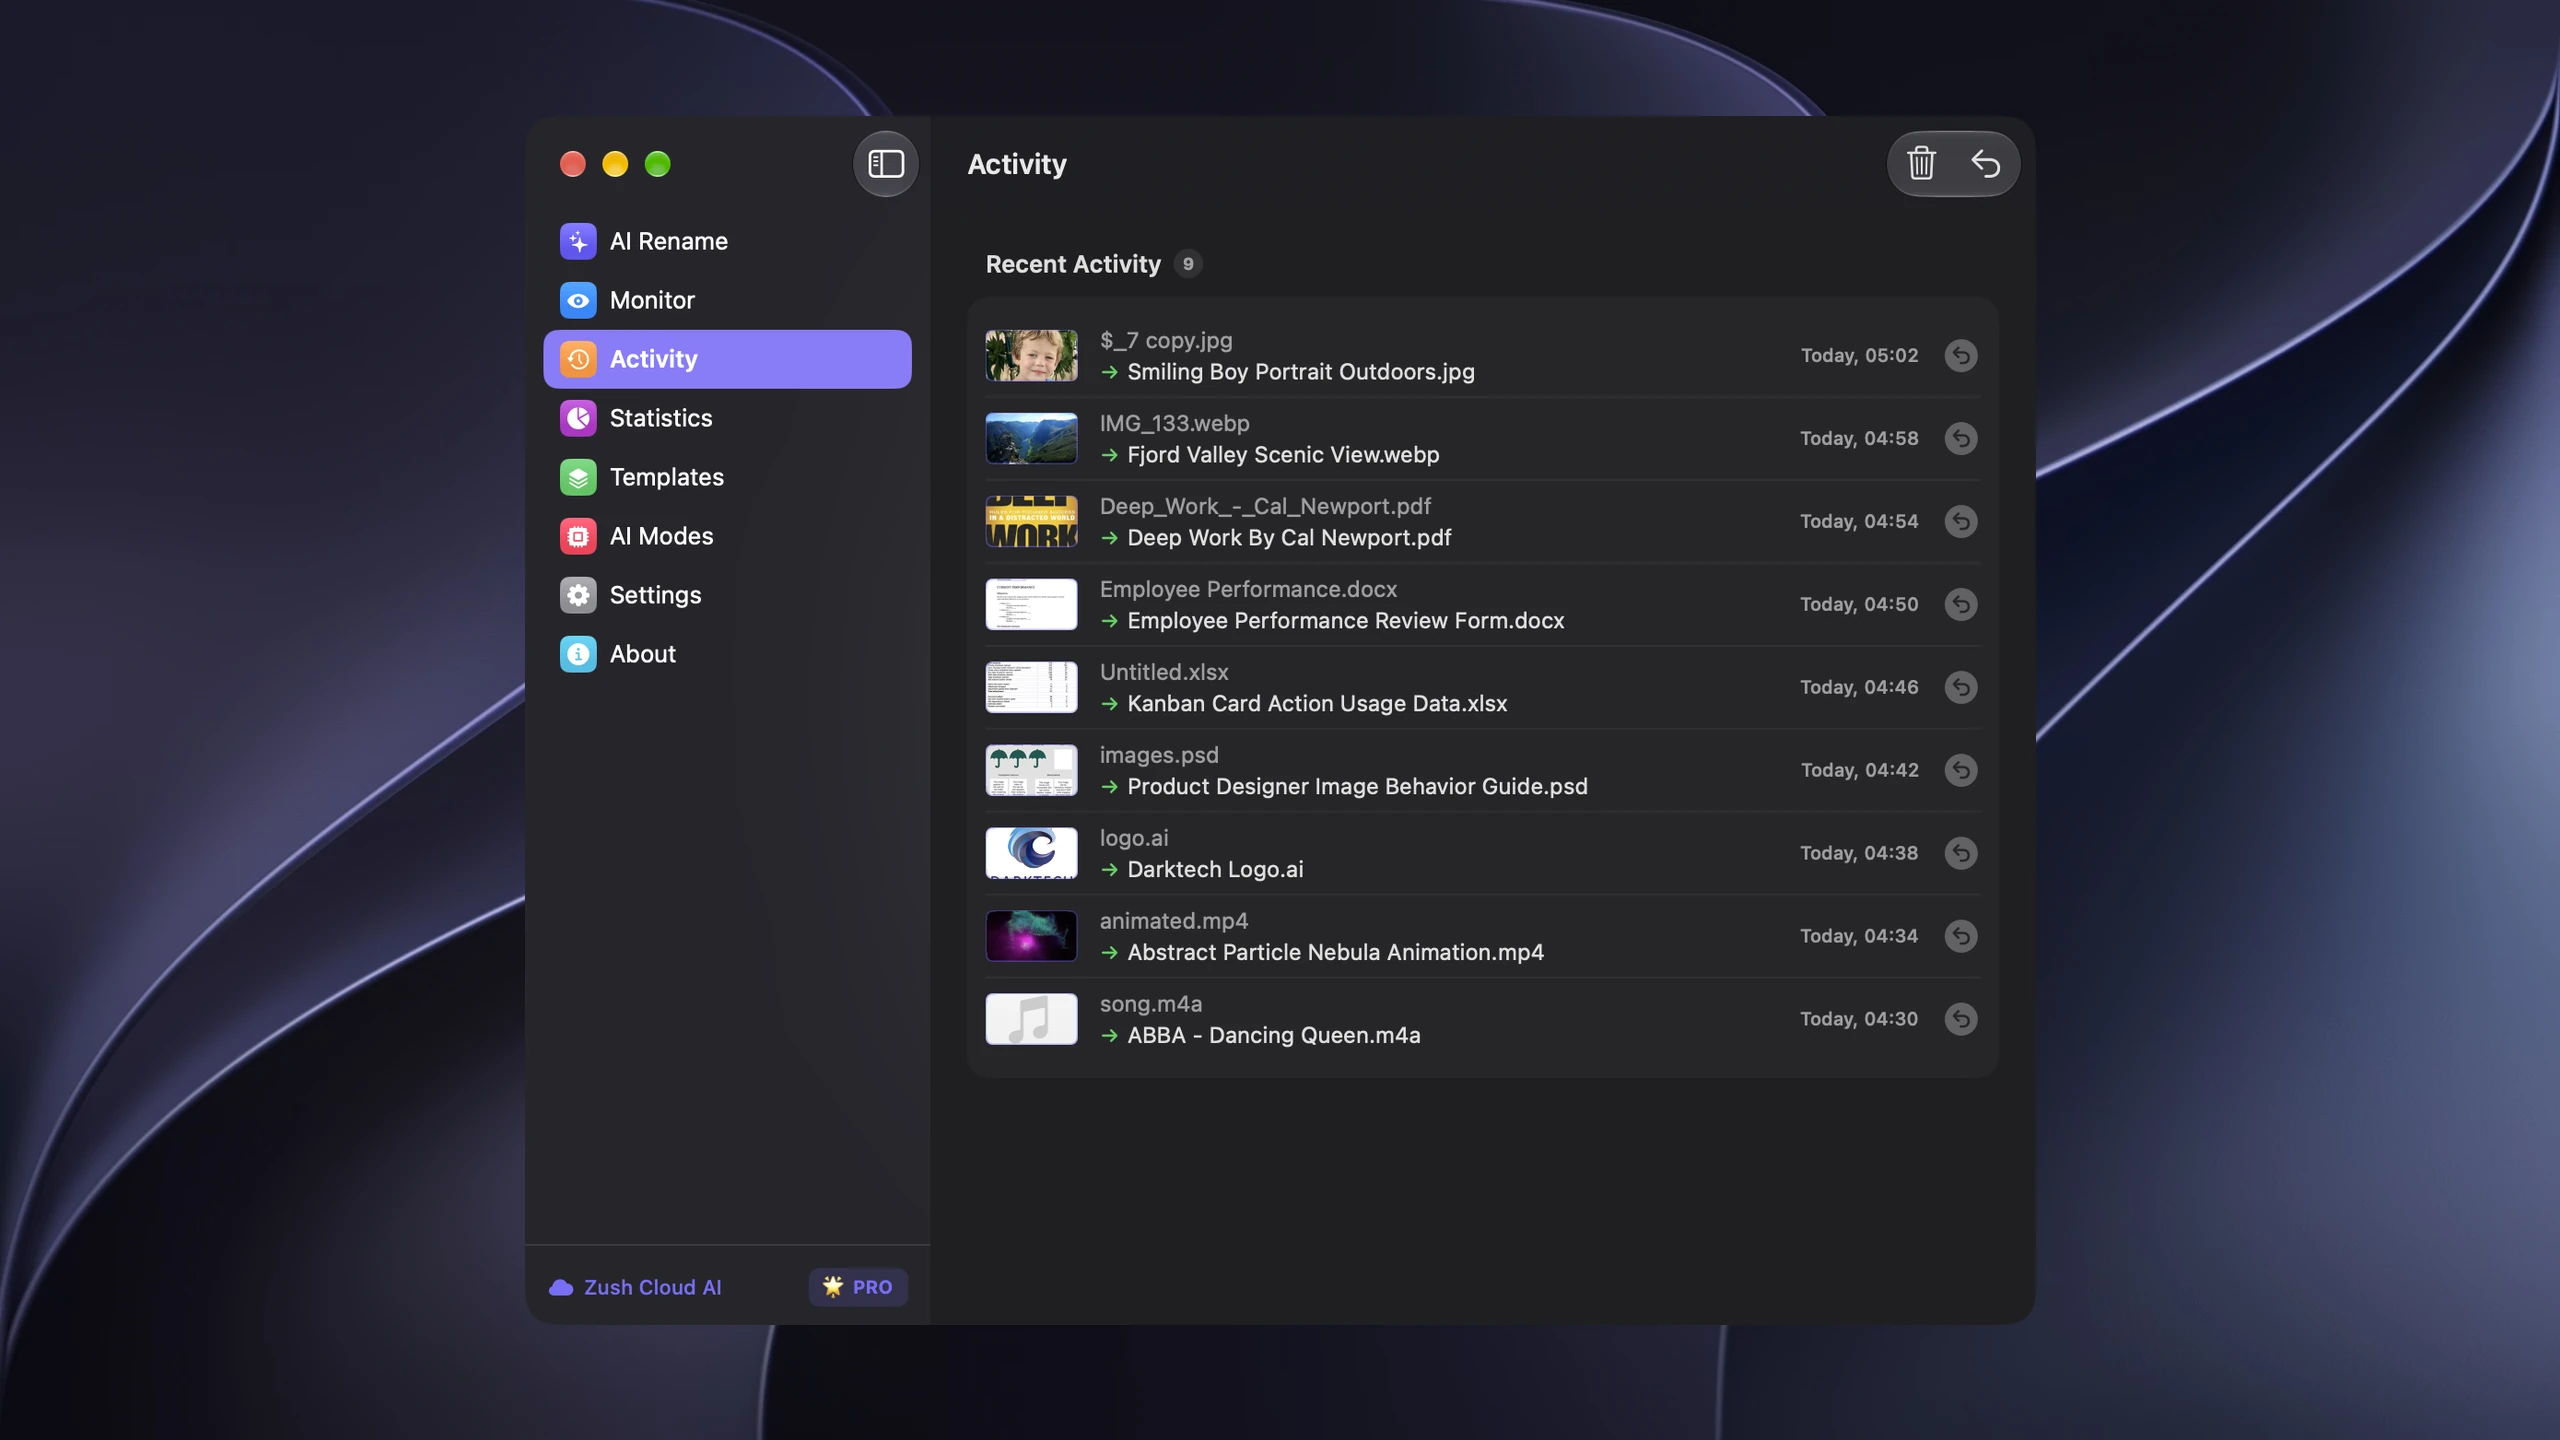The height and width of the screenshot is (1440, 2560).
Task: Click the timestamp "Today, 04:38"
Action: (x=1859, y=854)
